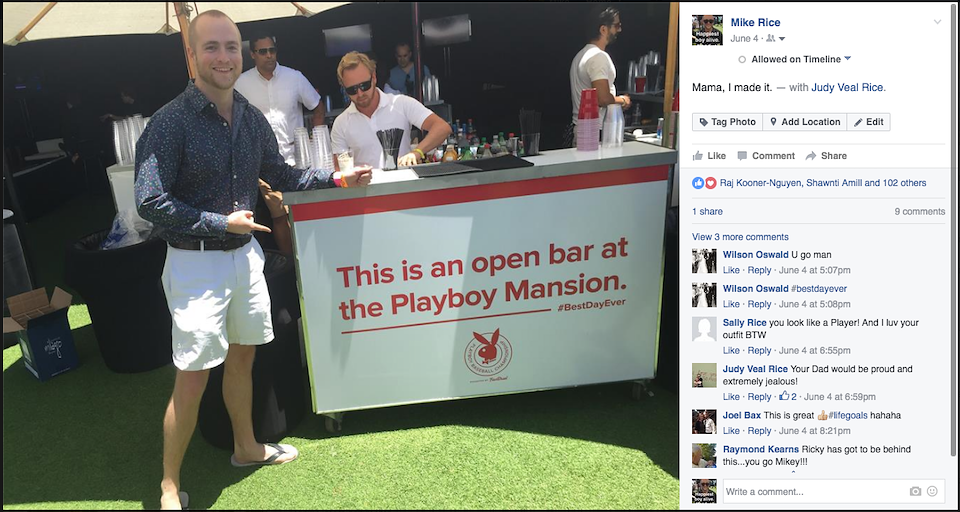Open Judy Veal Rice tagged profile link
Viewport: 960px width, 512px height.
(x=847, y=88)
